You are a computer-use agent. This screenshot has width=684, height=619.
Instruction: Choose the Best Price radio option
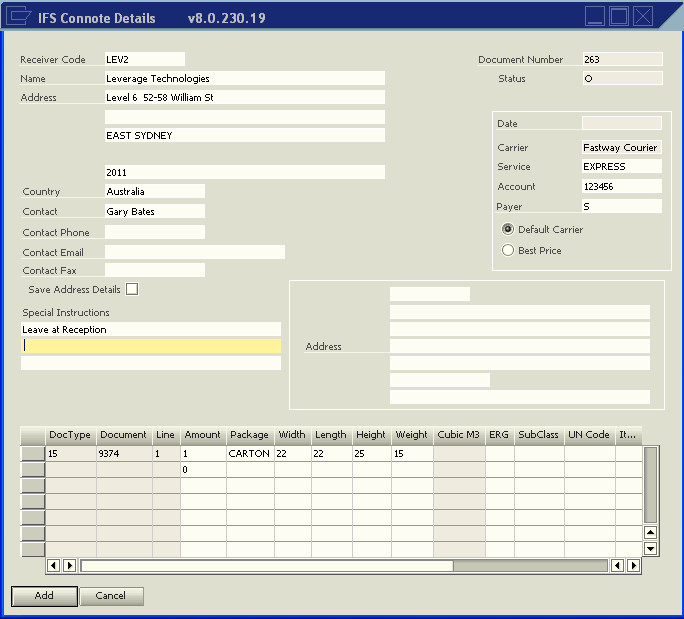[x=508, y=251]
